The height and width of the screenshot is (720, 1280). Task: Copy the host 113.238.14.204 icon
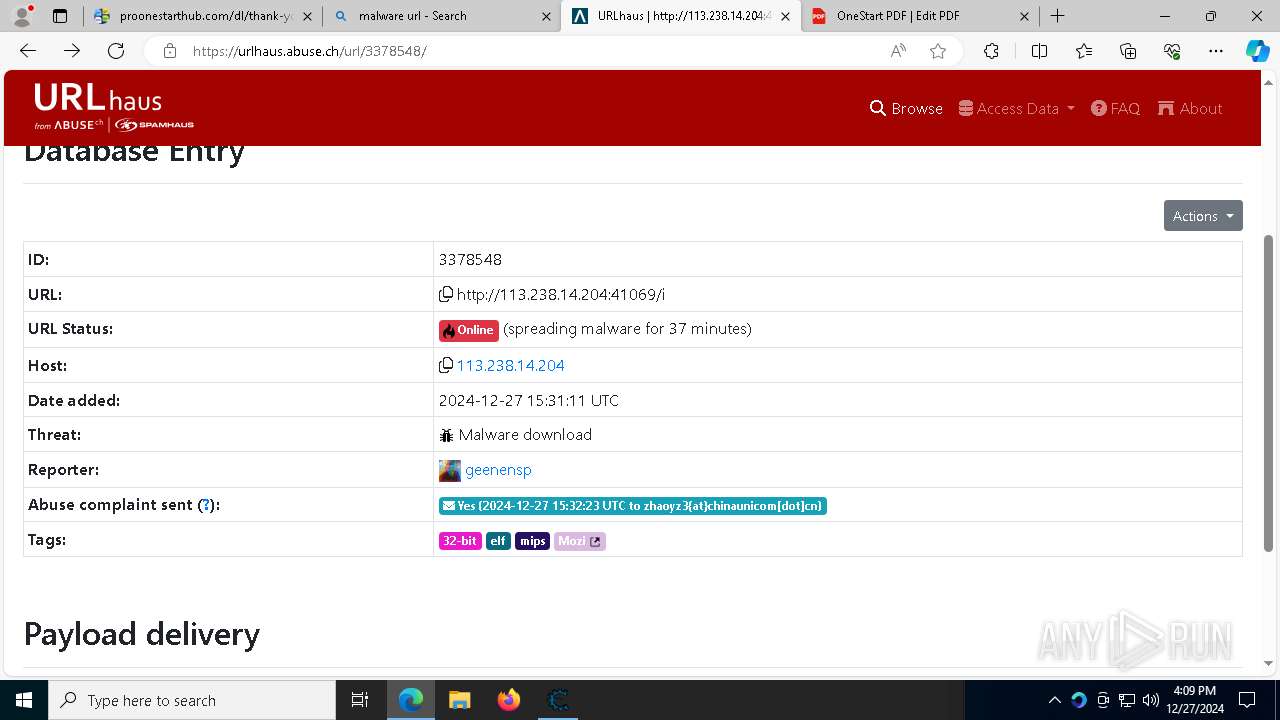446,365
